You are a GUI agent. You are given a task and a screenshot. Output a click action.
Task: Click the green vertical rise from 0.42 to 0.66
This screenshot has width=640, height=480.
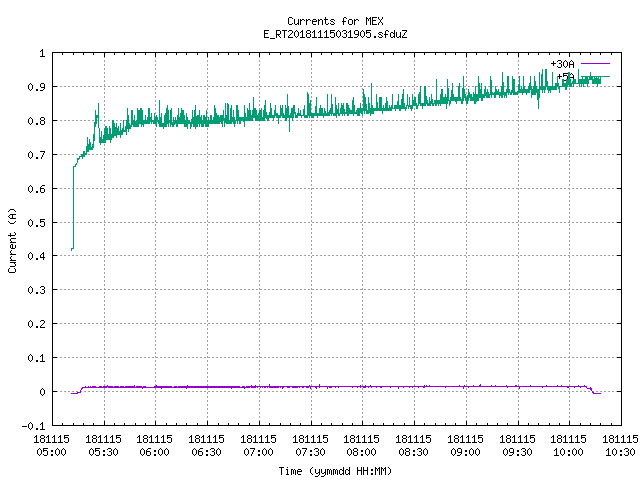click(x=73, y=207)
